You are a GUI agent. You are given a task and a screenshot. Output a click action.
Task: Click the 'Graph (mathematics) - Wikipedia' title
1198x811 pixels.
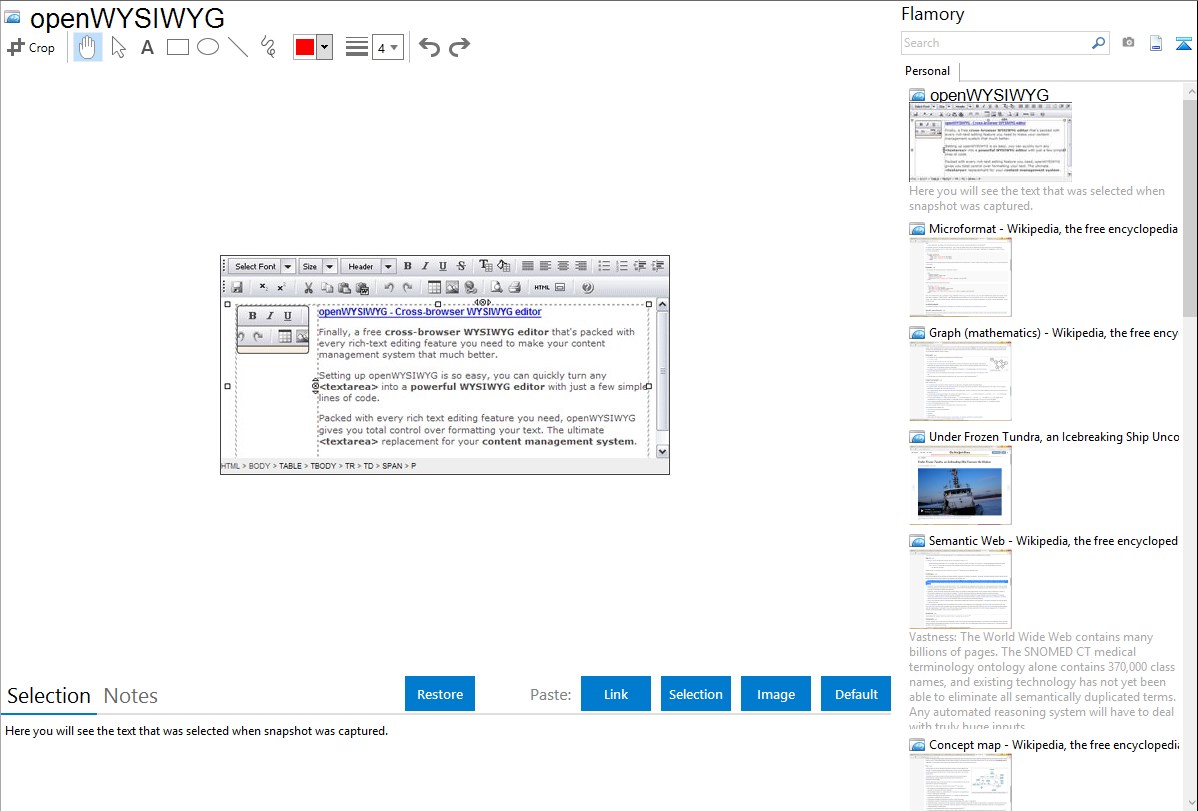coord(1053,333)
